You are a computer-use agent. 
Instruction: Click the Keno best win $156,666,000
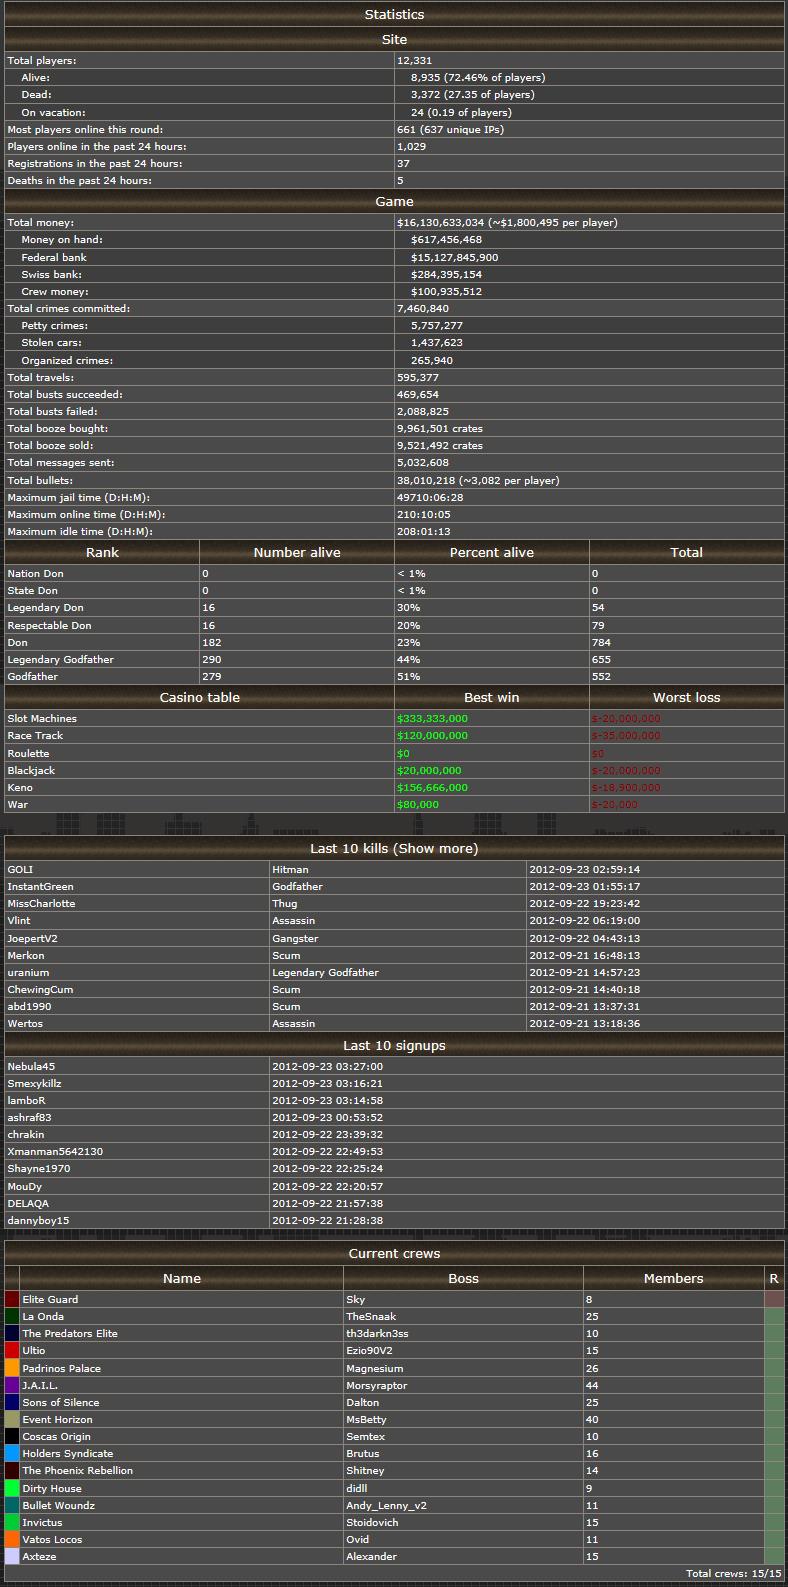pyautogui.click(x=432, y=788)
